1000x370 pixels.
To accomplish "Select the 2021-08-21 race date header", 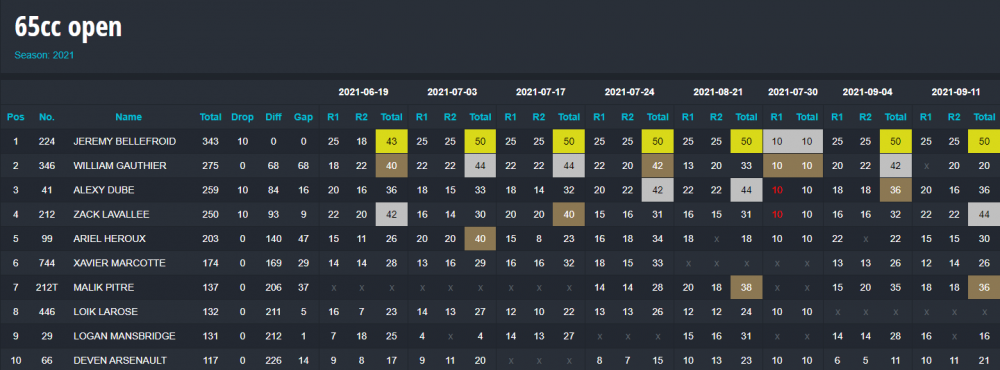I will 718,92.
